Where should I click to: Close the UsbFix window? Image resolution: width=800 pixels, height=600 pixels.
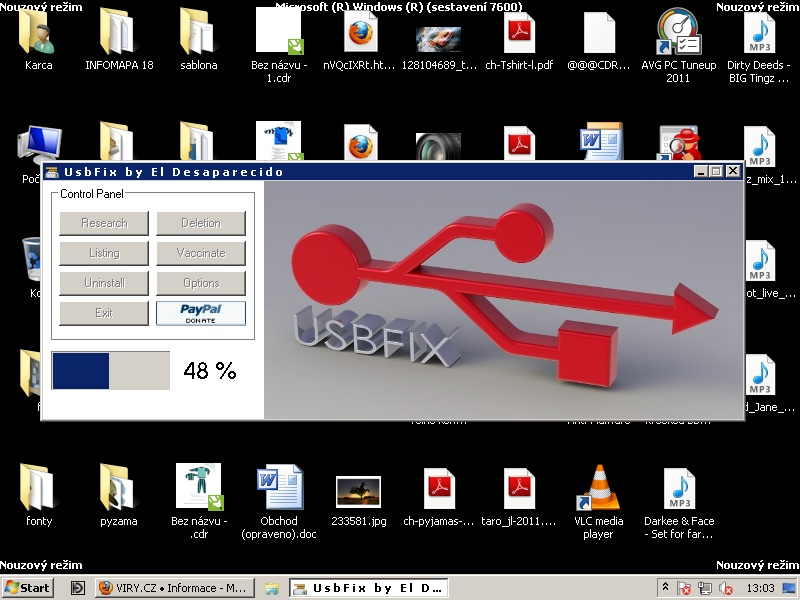733,171
